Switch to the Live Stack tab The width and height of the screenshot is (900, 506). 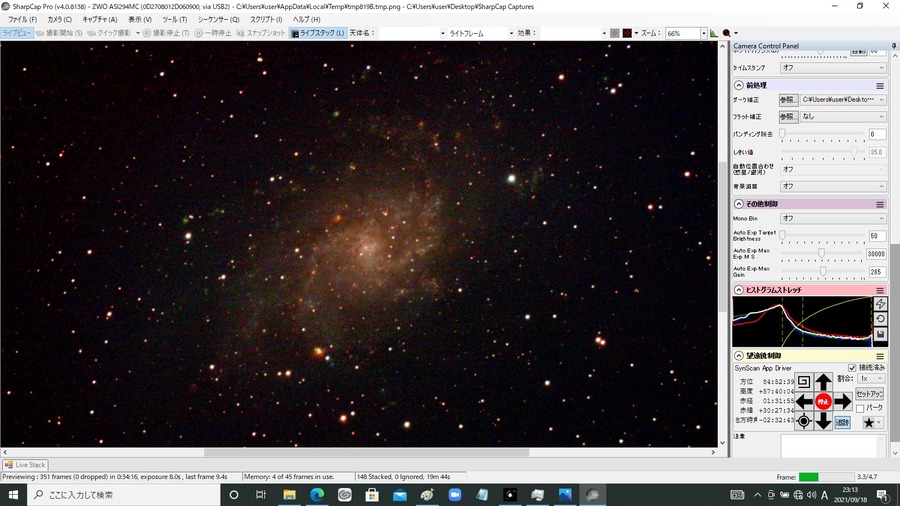coord(25,465)
